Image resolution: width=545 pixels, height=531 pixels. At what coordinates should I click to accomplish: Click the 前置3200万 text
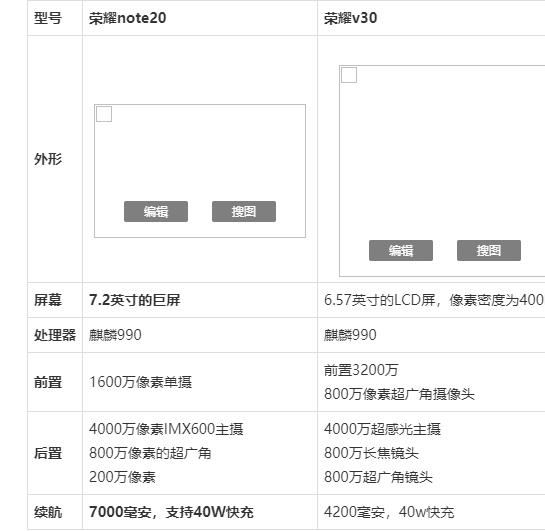click(361, 370)
